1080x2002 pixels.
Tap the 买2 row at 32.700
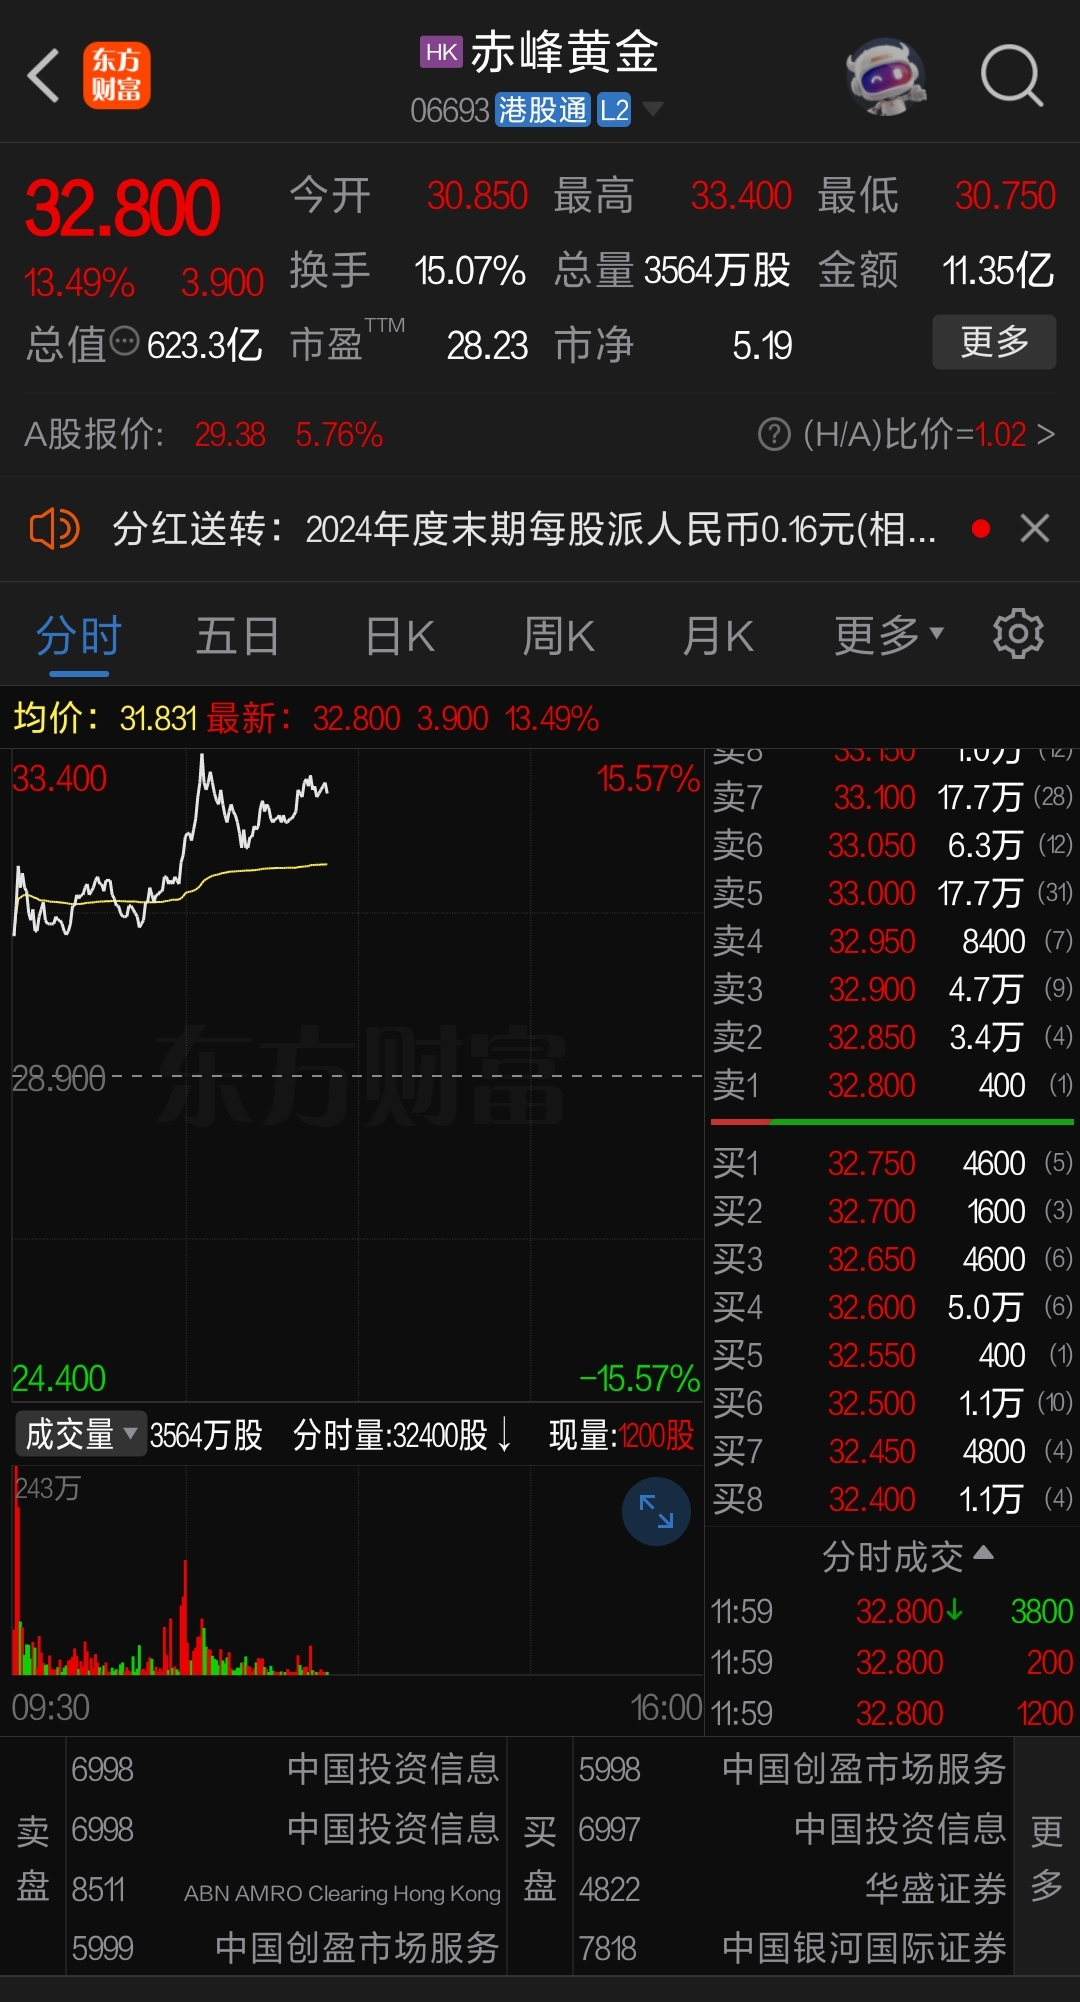tap(892, 1211)
